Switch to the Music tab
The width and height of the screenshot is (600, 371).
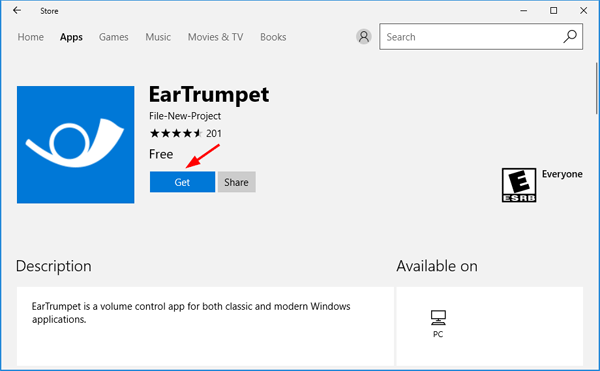point(158,37)
